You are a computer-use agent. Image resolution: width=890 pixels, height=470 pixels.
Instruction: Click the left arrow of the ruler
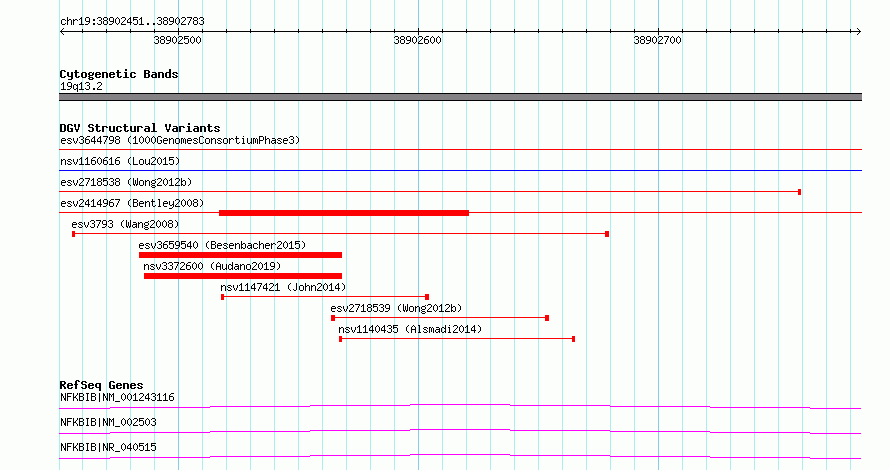click(62, 32)
